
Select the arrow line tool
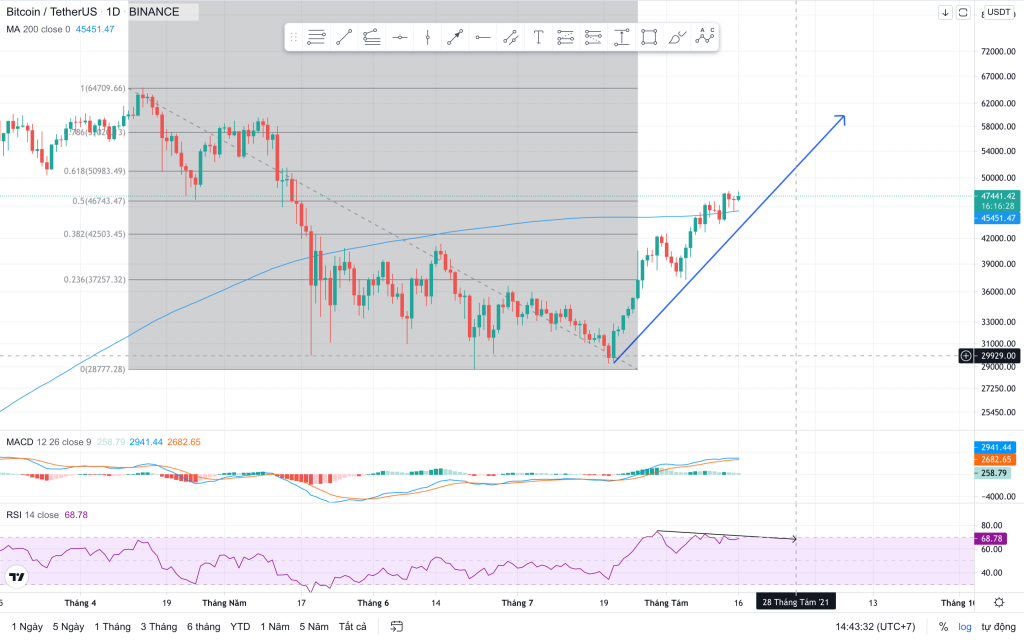click(x=455, y=38)
